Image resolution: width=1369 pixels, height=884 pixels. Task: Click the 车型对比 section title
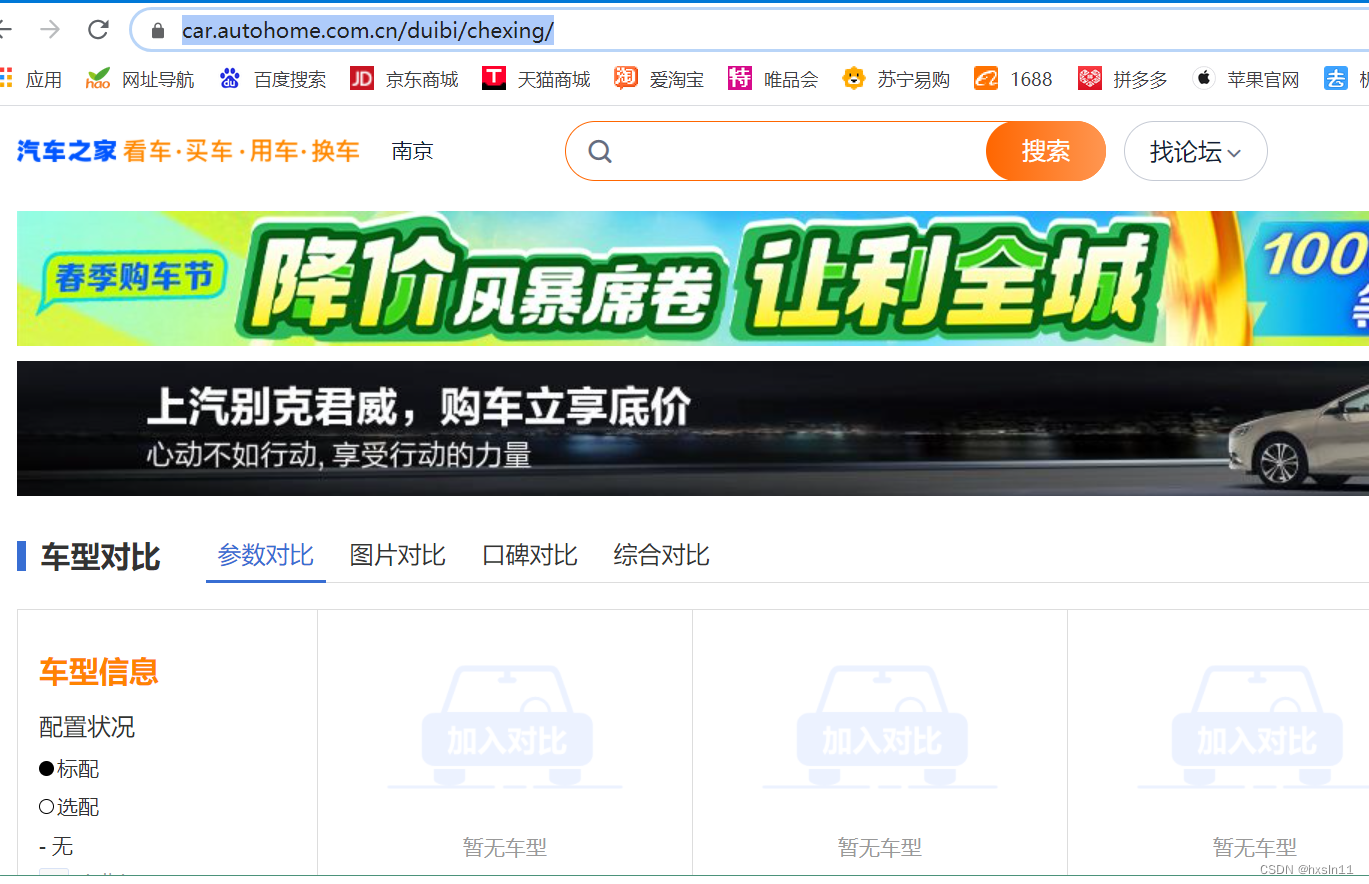[101, 556]
